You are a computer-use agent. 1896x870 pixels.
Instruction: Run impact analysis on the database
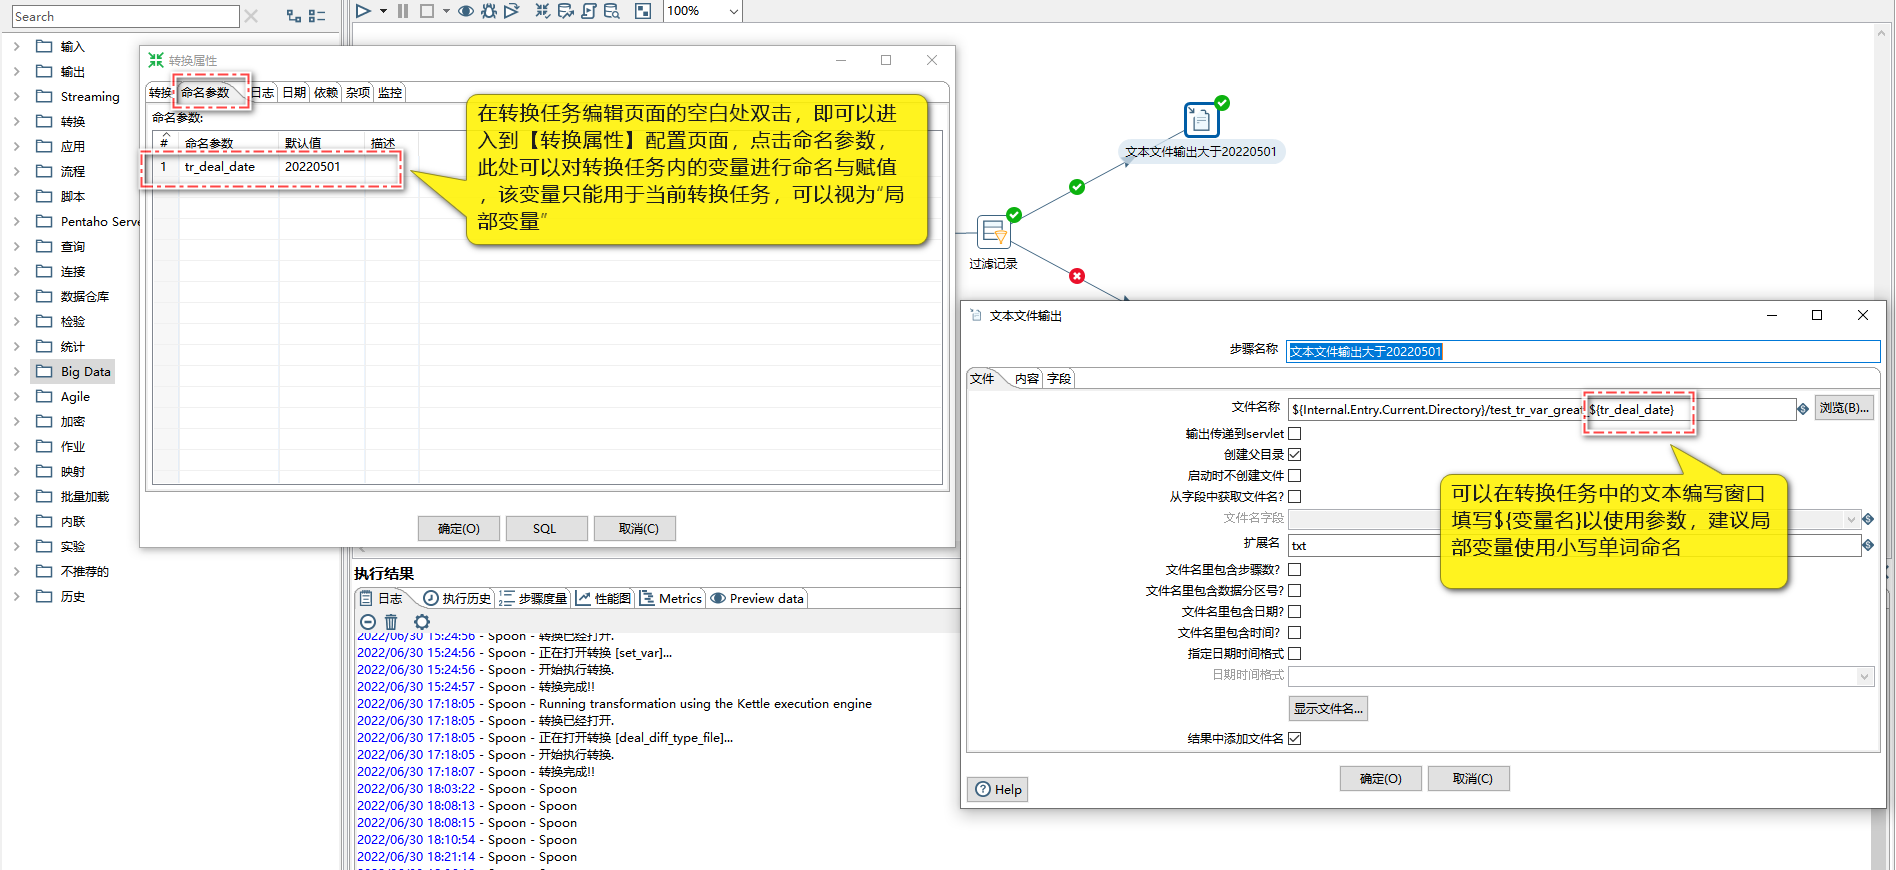(566, 11)
